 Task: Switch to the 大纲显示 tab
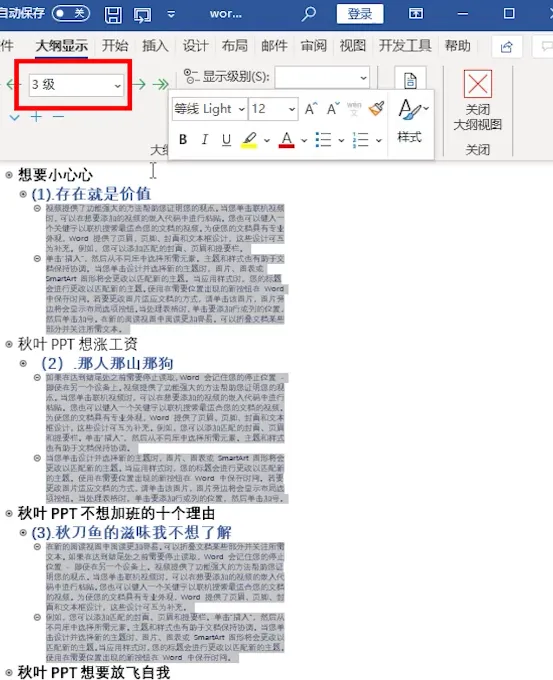click(x=62, y=46)
